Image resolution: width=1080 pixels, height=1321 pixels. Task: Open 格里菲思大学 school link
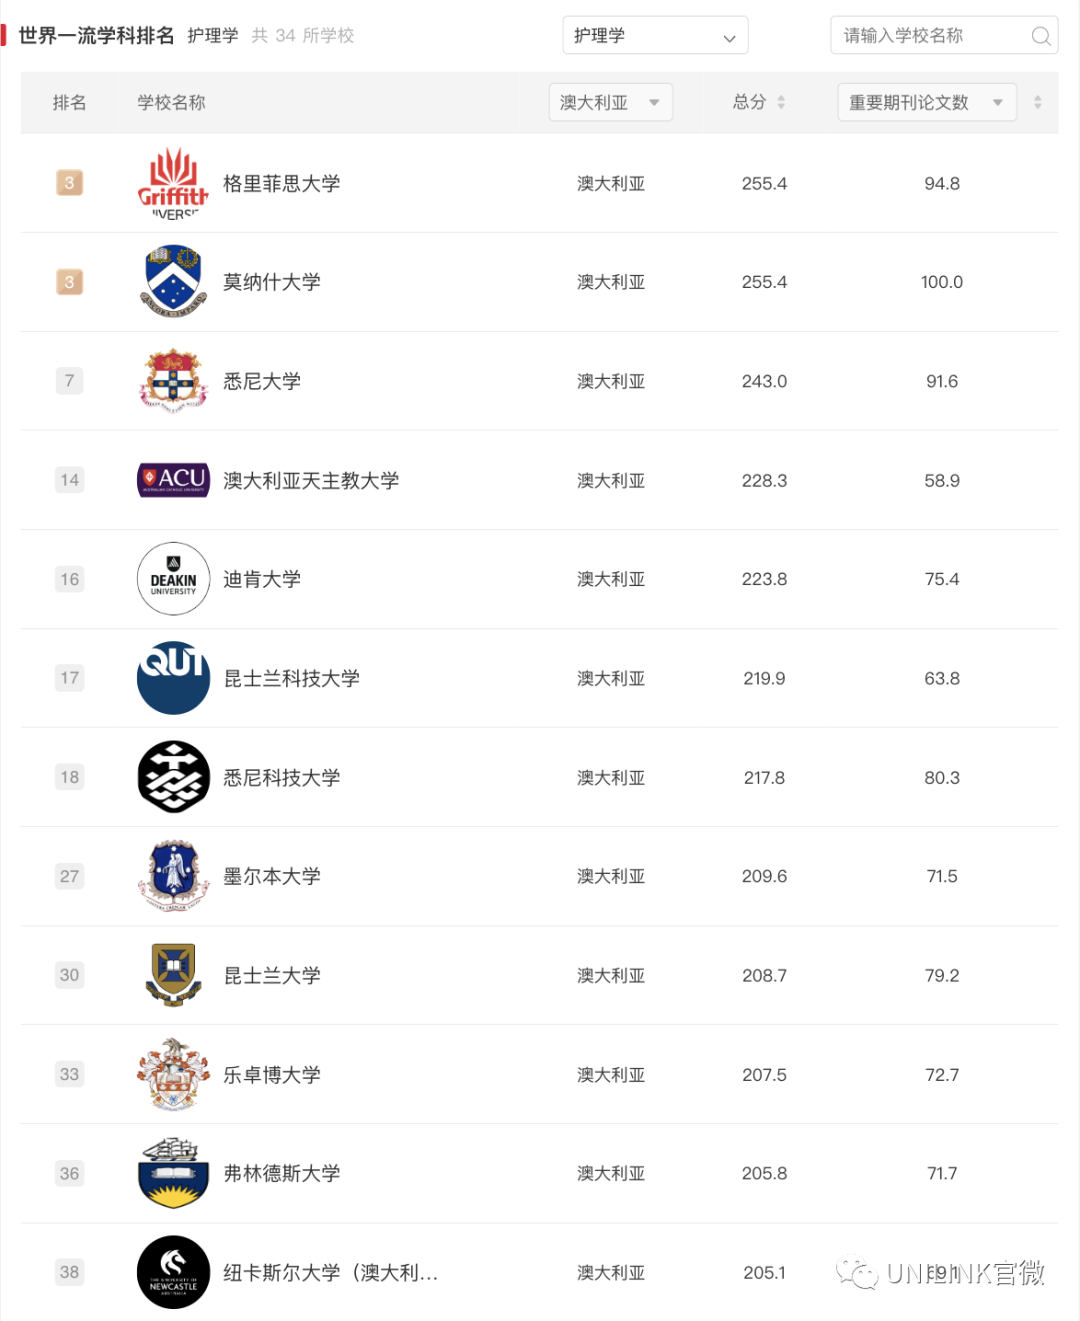click(x=282, y=183)
